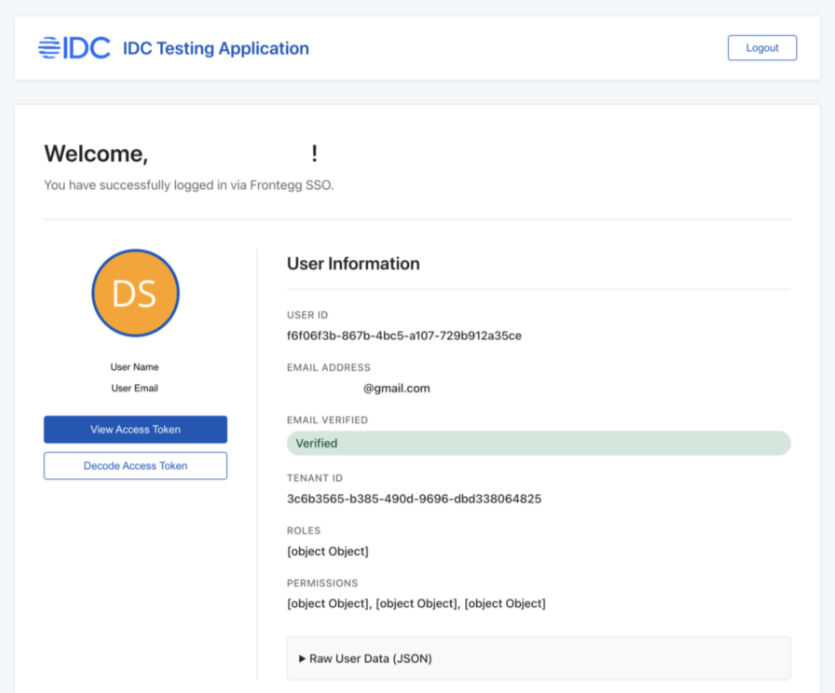Viewport: 835px width, 693px height.
Task: Click the Welcome heading text
Action: (96, 154)
